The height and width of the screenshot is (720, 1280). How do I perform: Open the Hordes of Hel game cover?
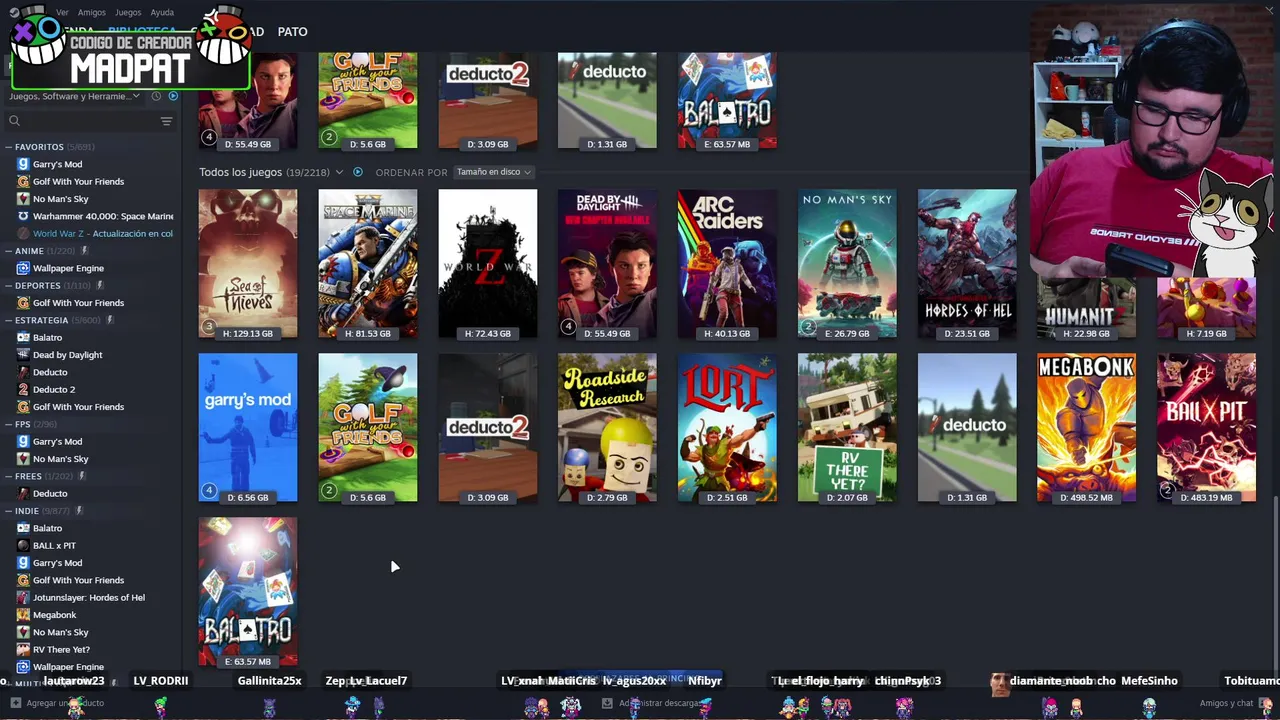click(967, 264)
